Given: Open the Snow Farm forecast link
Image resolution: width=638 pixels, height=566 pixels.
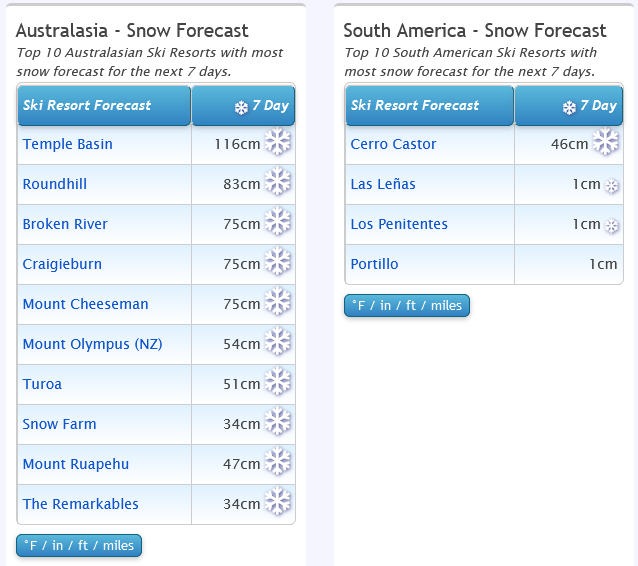Looking at the screenshot, I should coord(59,424).
